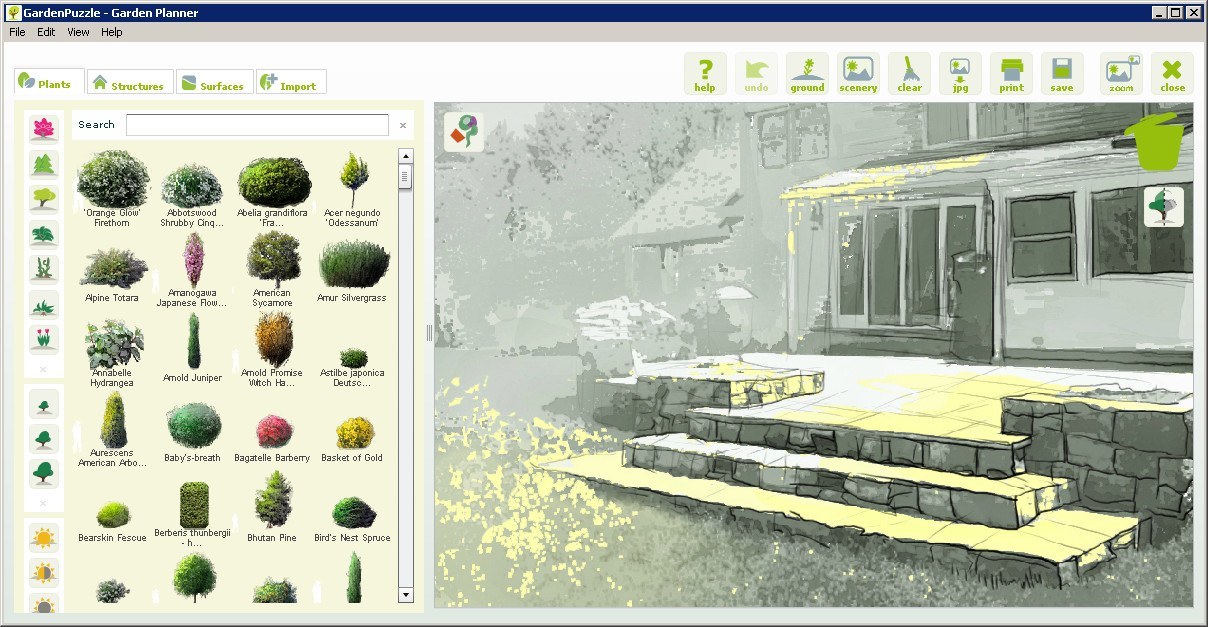Viewport: 1208px width, 627px height.
Task: Clear the search with the x button
Action: tap(403, 126)
